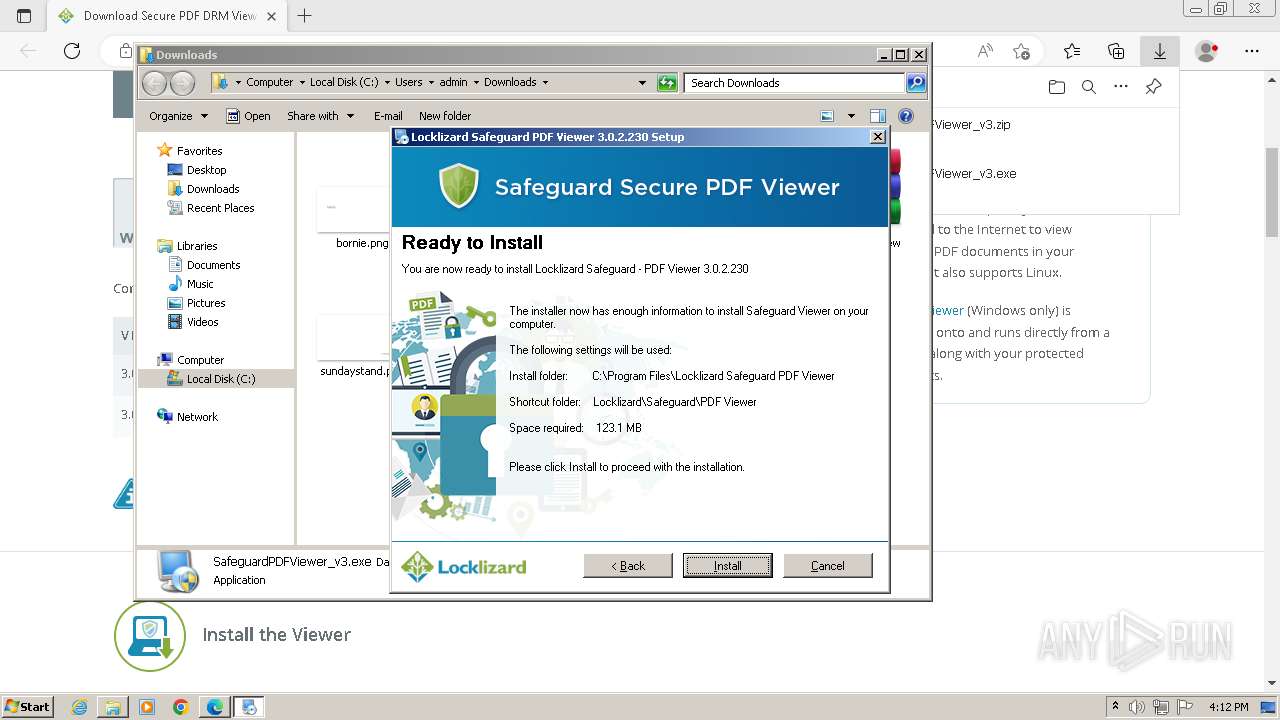Image resolution: width=1280 pixels, height=720 pixels.
Task: Open Edge tab actions menu icon
Action: coord(24,16)
